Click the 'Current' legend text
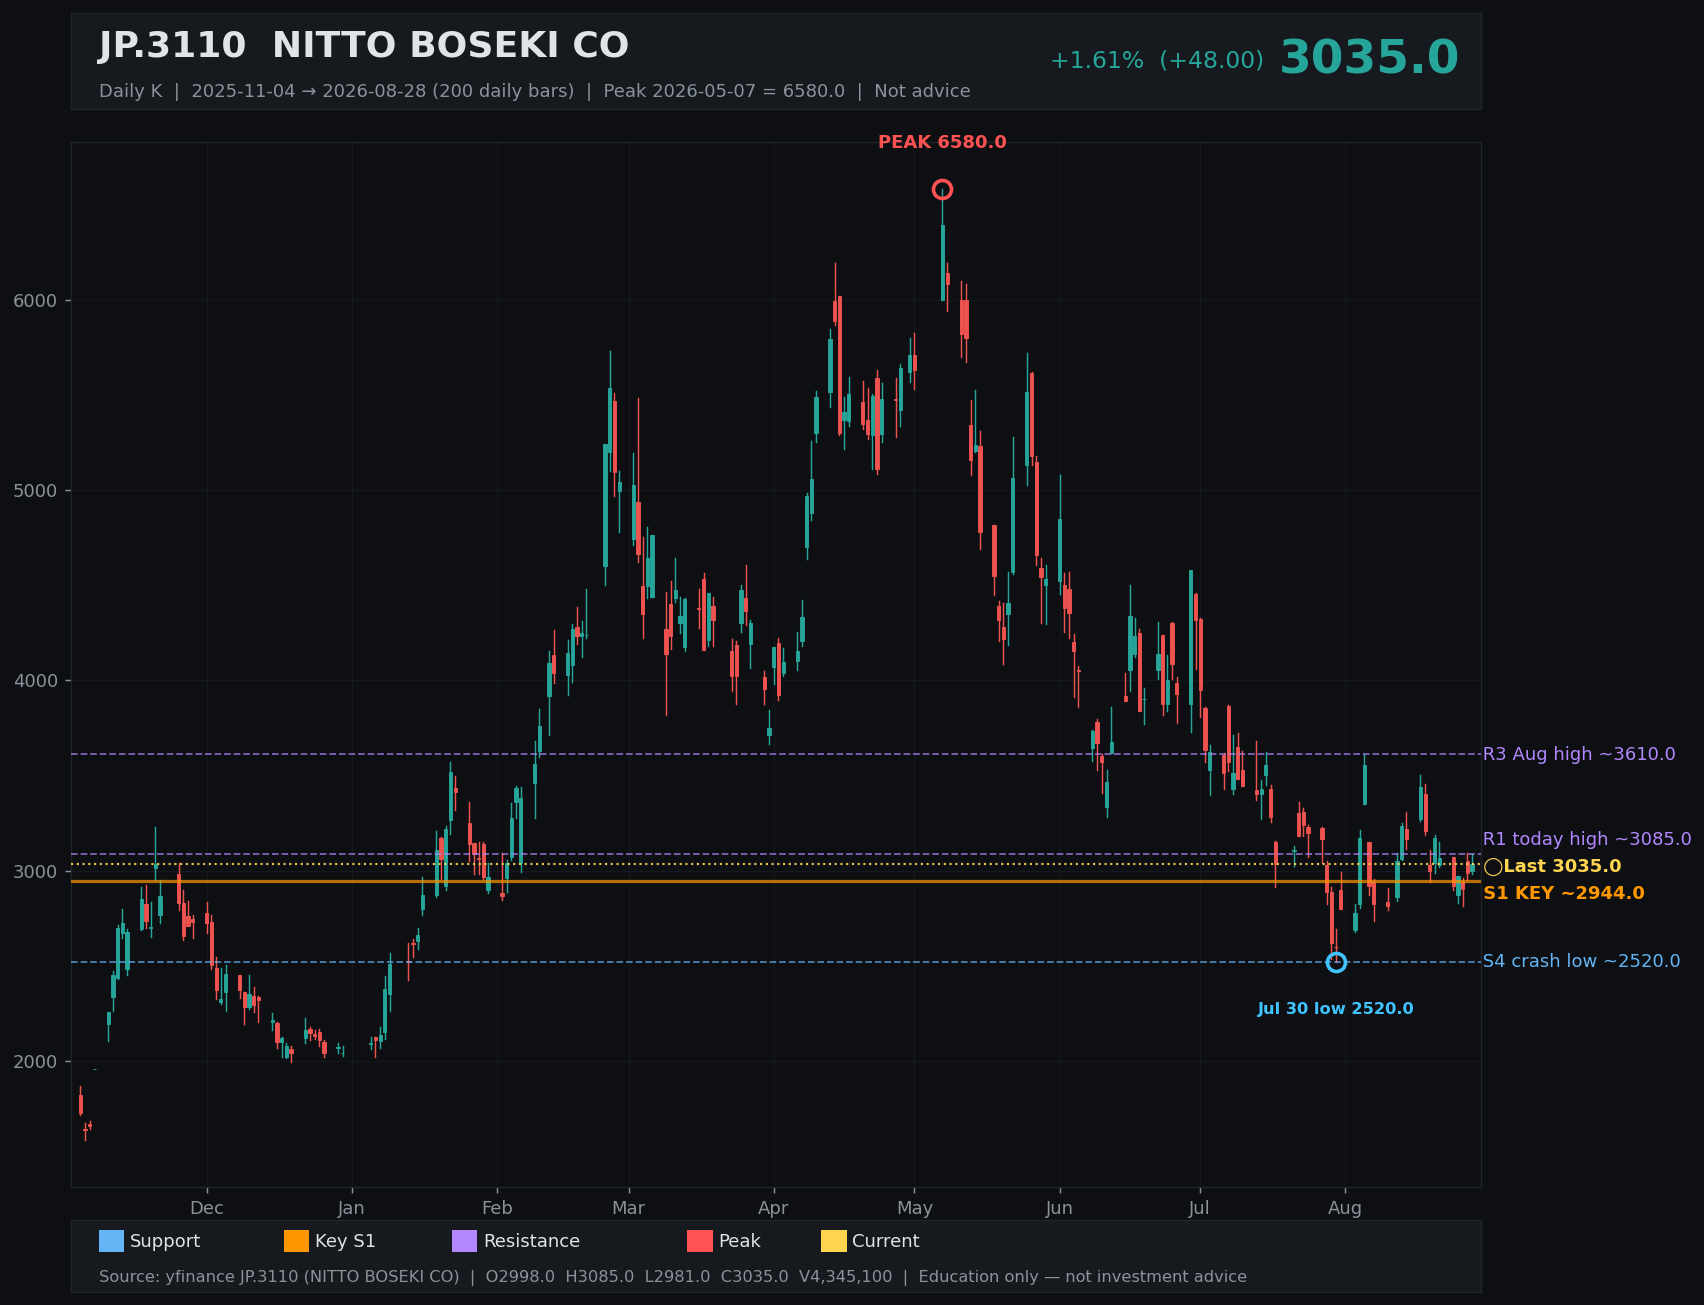1704x1305 pixels. coord(886,1241)
